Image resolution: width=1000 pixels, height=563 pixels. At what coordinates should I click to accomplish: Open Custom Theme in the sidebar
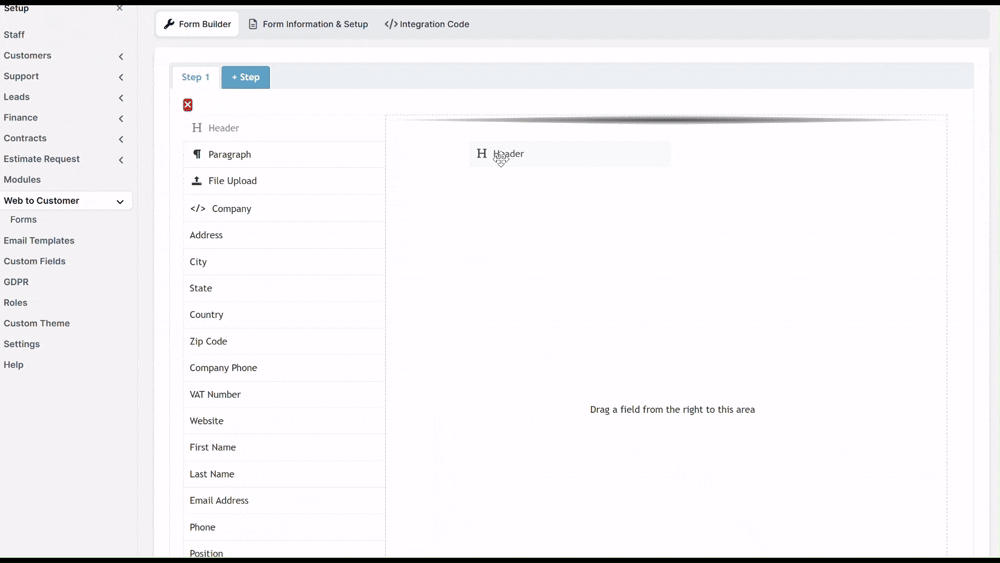(x=36, y=323)
